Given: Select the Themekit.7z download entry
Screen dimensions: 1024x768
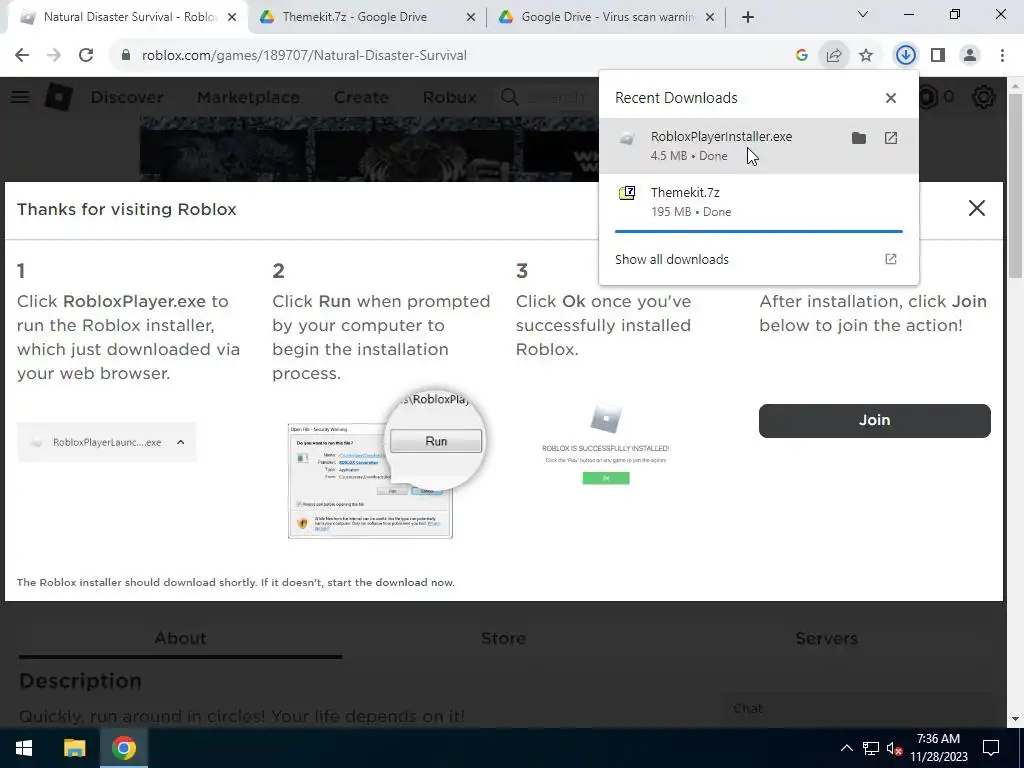Looking at the screenshot, I should [x=759, y=202].
